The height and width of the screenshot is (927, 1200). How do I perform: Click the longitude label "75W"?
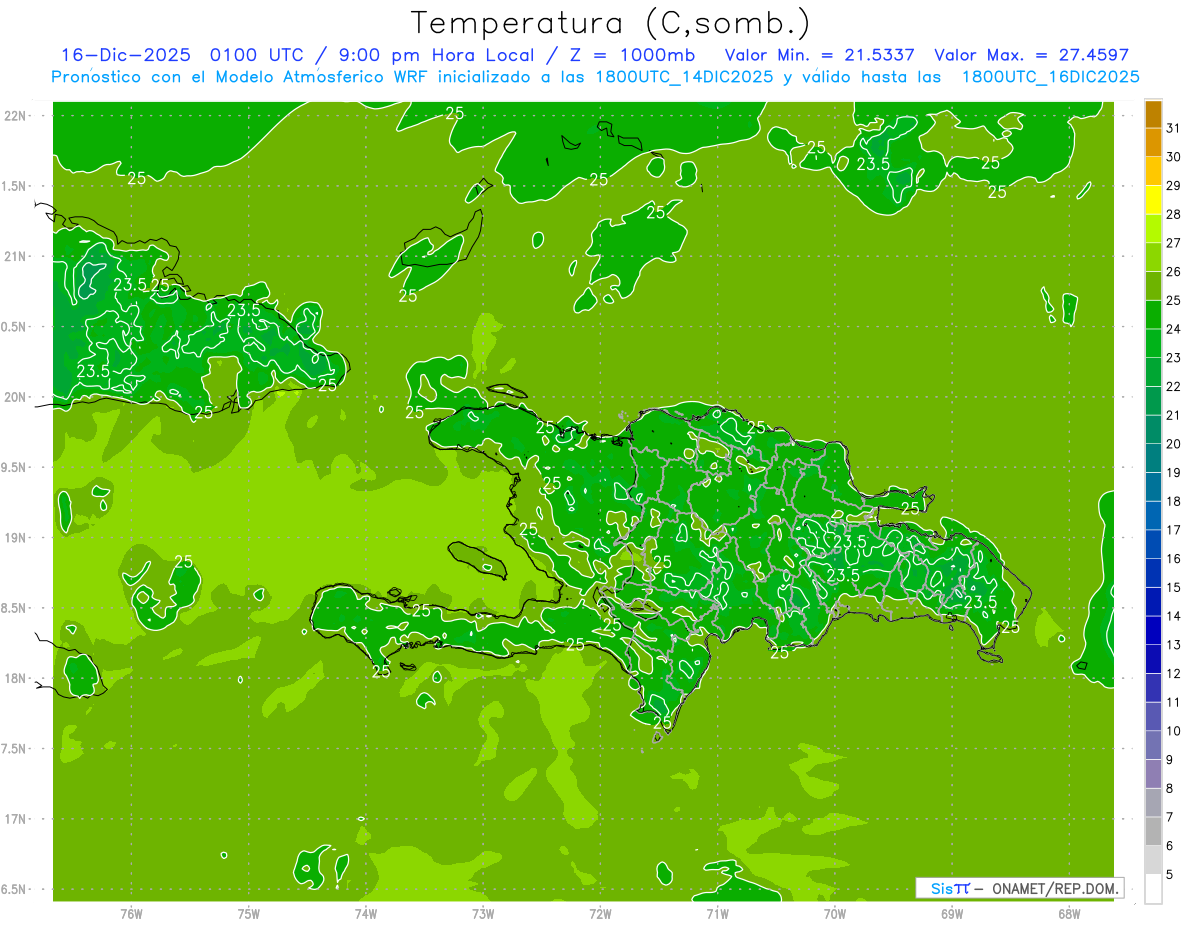249,914
